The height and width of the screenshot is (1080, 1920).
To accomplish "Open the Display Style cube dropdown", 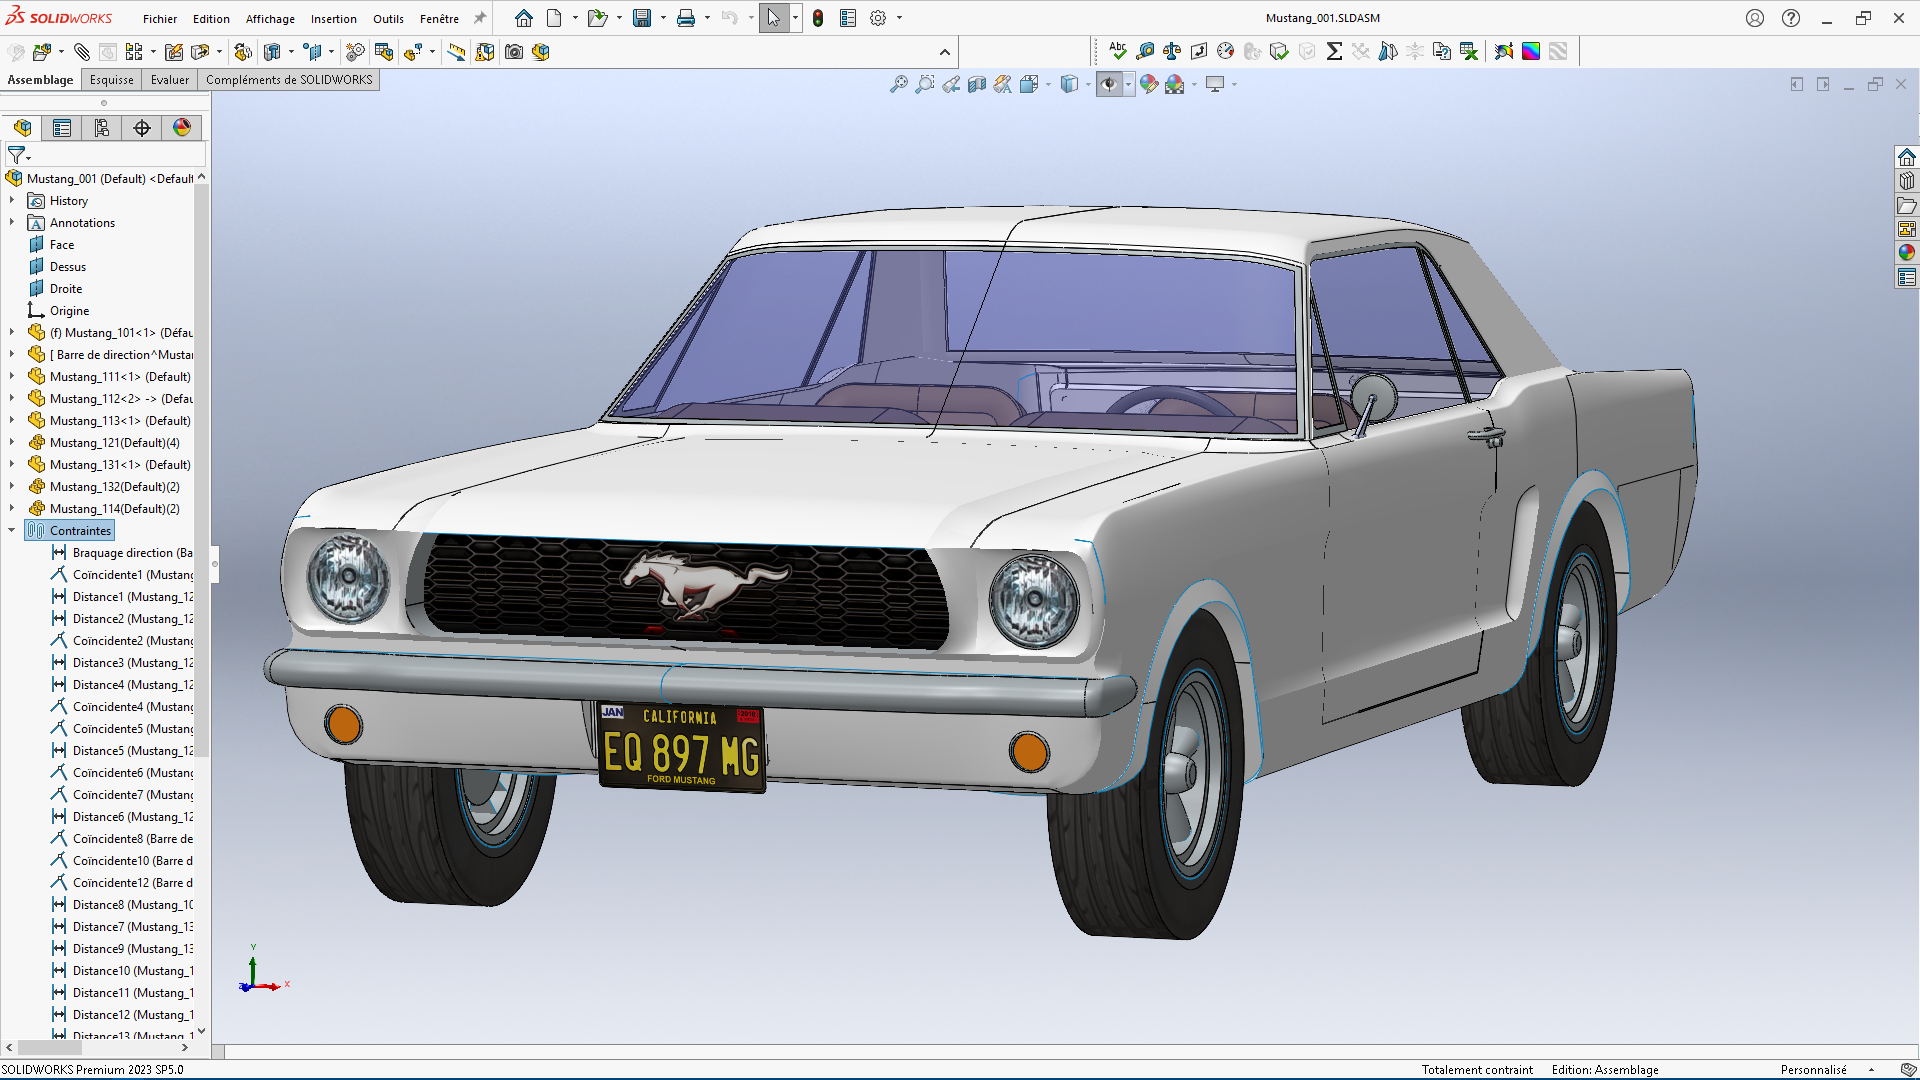I will (x=1088, y=85).
